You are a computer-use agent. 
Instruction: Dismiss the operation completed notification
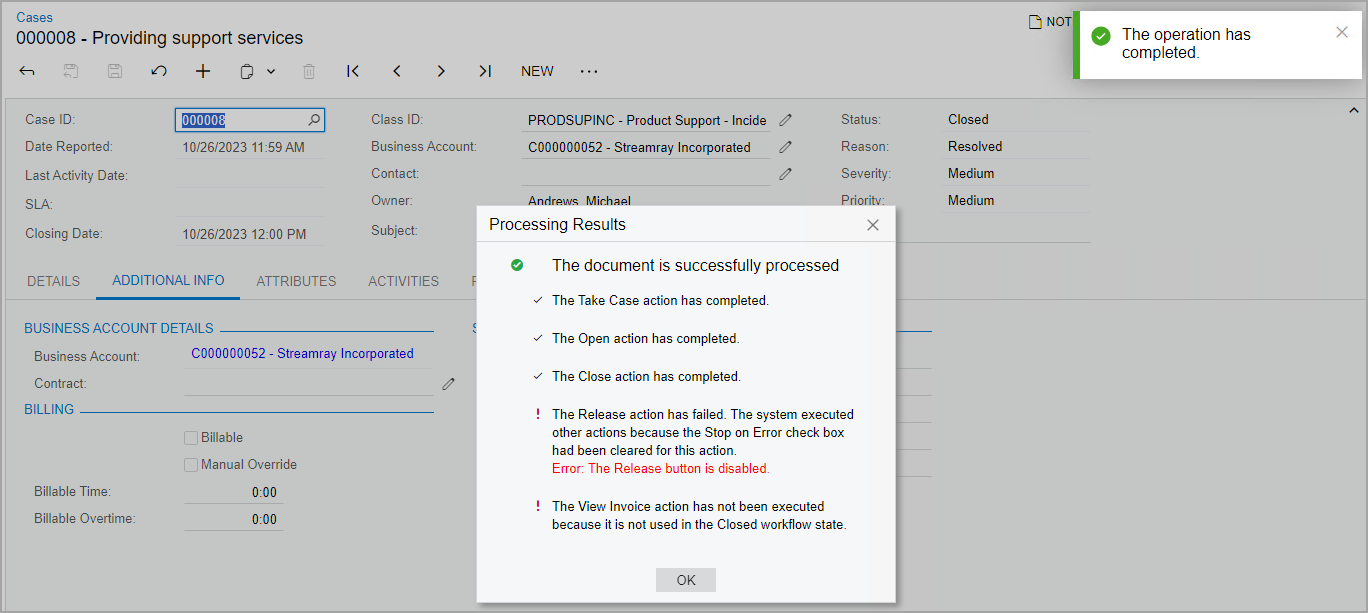1342,32
